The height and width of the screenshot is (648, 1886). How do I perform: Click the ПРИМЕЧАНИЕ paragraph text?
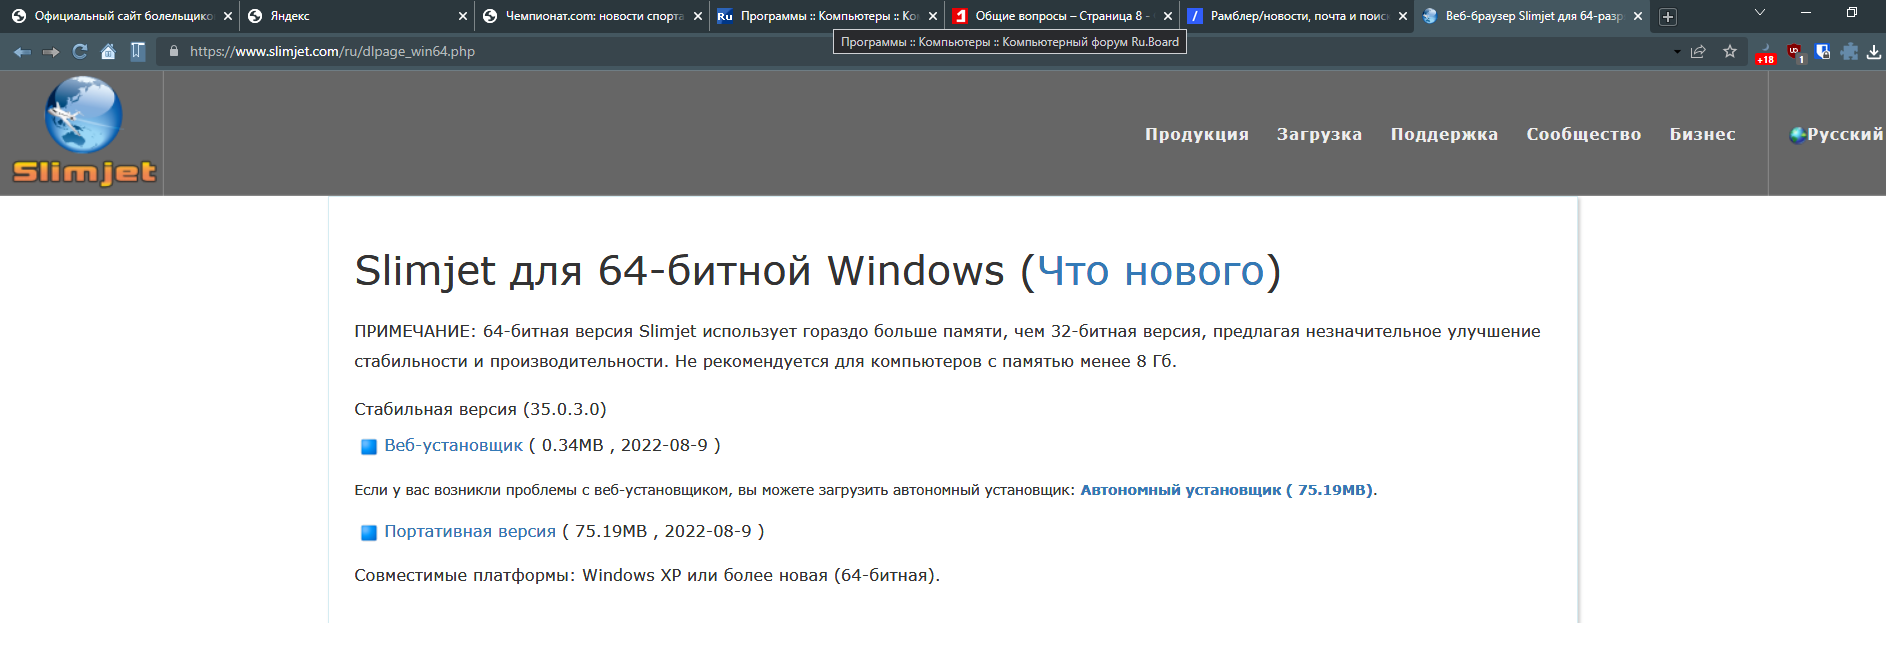[x=947, y=346]
